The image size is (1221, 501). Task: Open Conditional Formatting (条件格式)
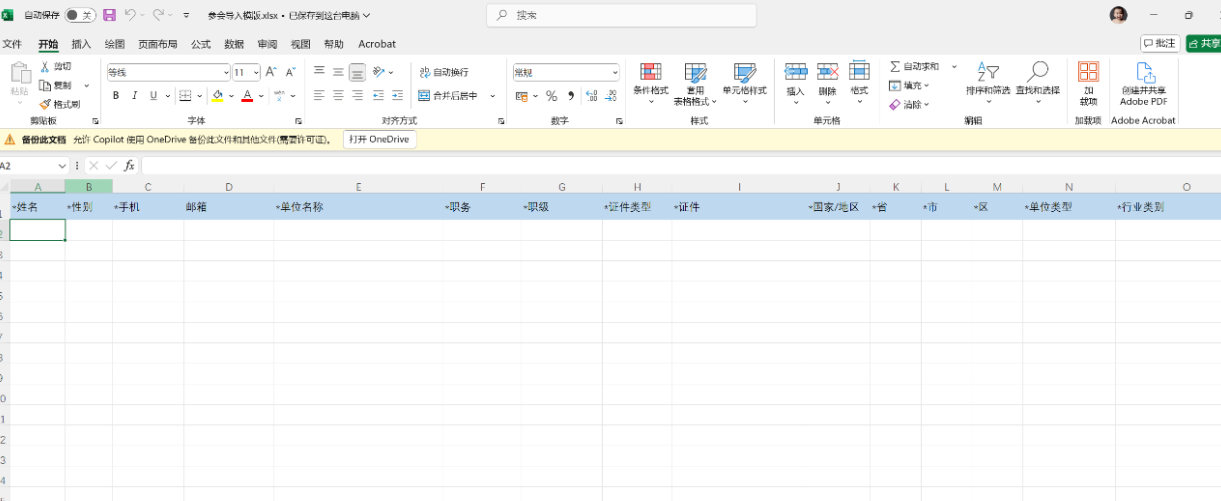[x=650, y=78]
